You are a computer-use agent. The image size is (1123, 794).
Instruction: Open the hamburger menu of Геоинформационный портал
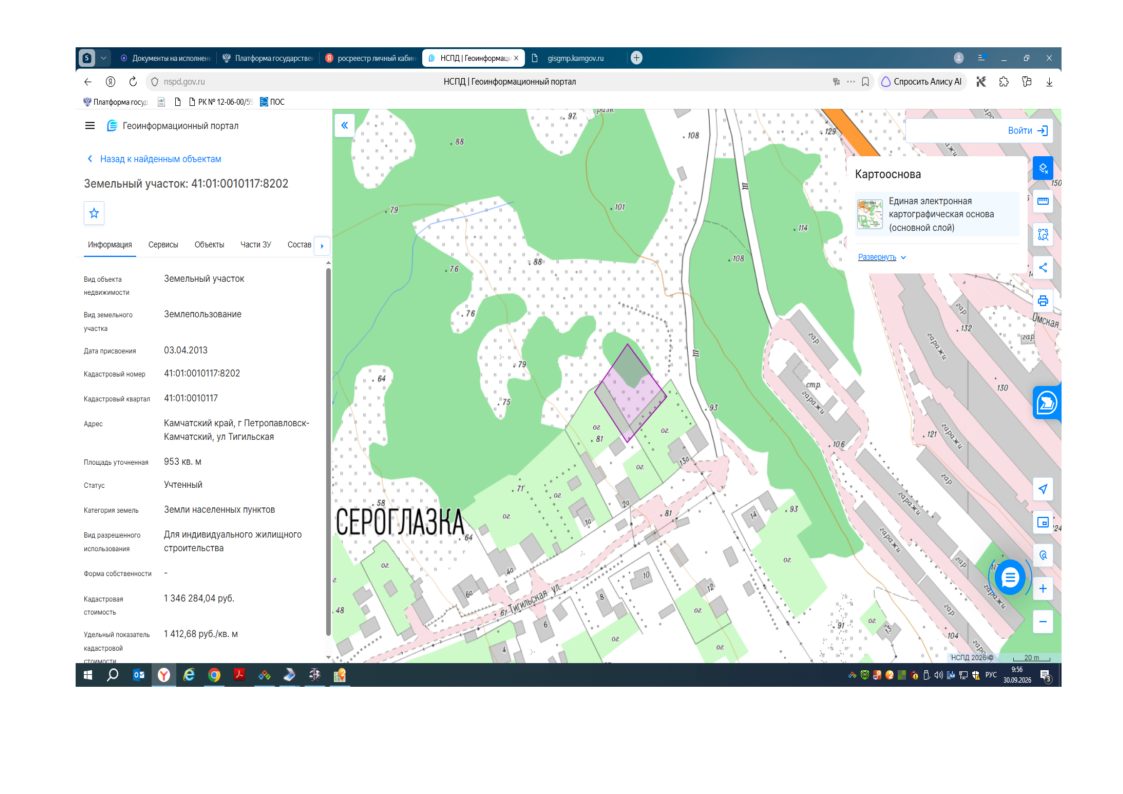(x=90, y=126)
